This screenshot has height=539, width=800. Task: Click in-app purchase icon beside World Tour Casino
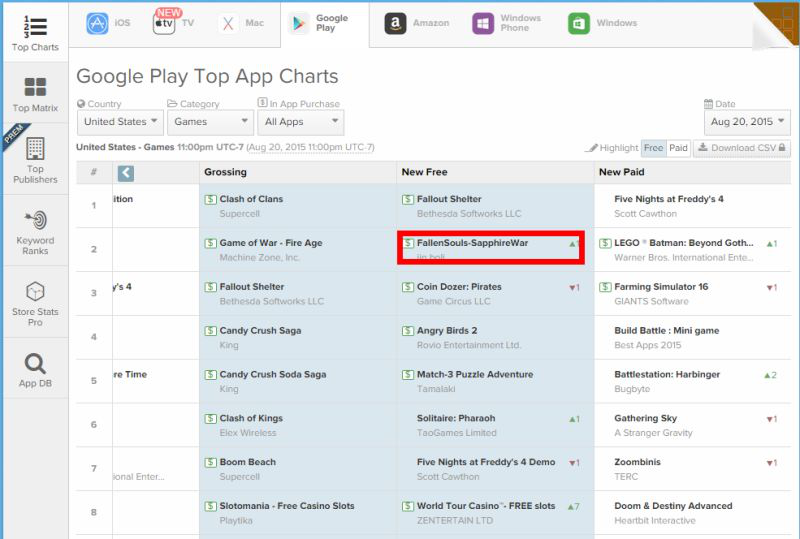pos(408,507)
